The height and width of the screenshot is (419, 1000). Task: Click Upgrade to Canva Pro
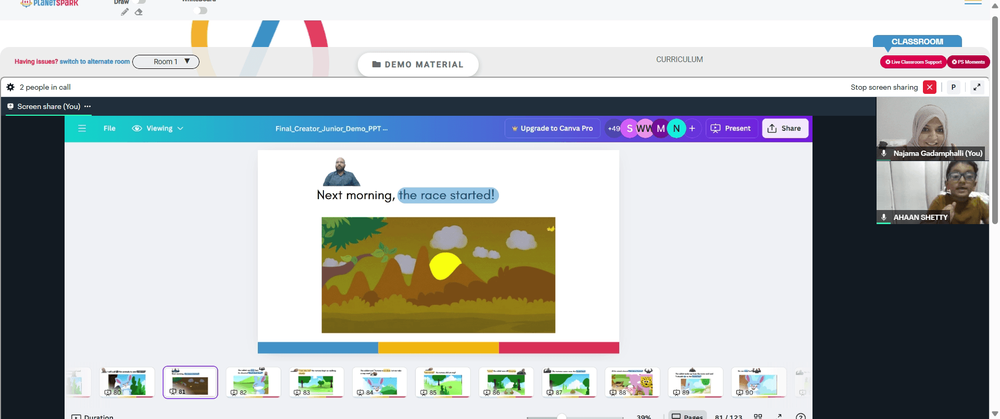click(x=552, y=128)
